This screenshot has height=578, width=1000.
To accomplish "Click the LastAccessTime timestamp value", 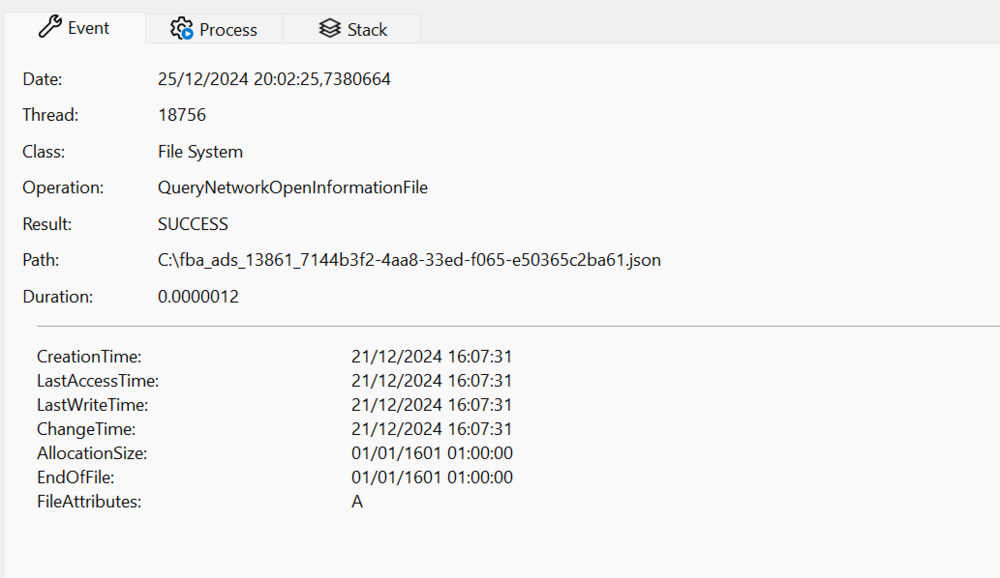I will (432, 381).
